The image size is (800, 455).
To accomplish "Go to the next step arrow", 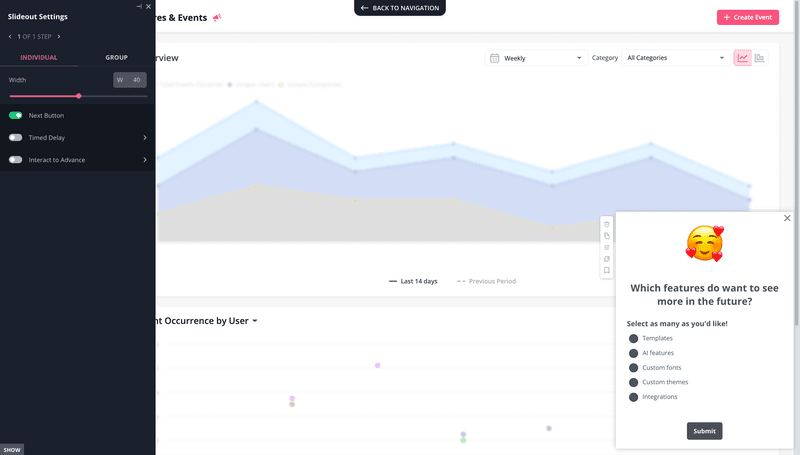I will [x=59, y=36].
